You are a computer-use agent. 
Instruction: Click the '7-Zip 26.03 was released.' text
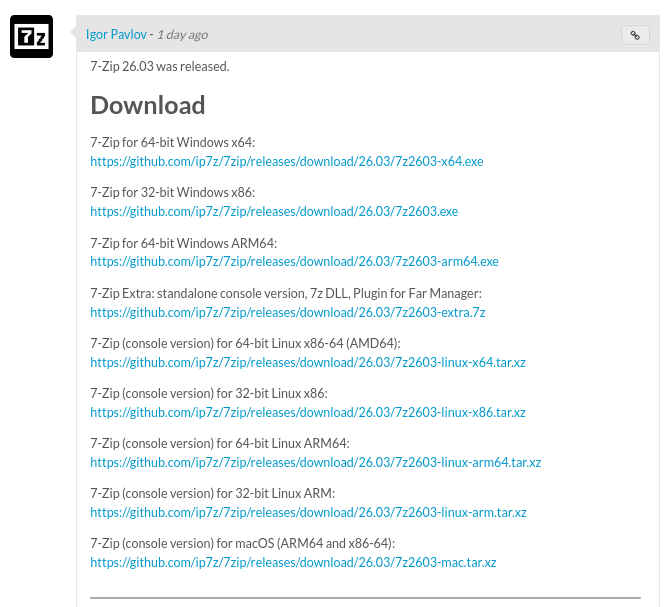[160, 67]
